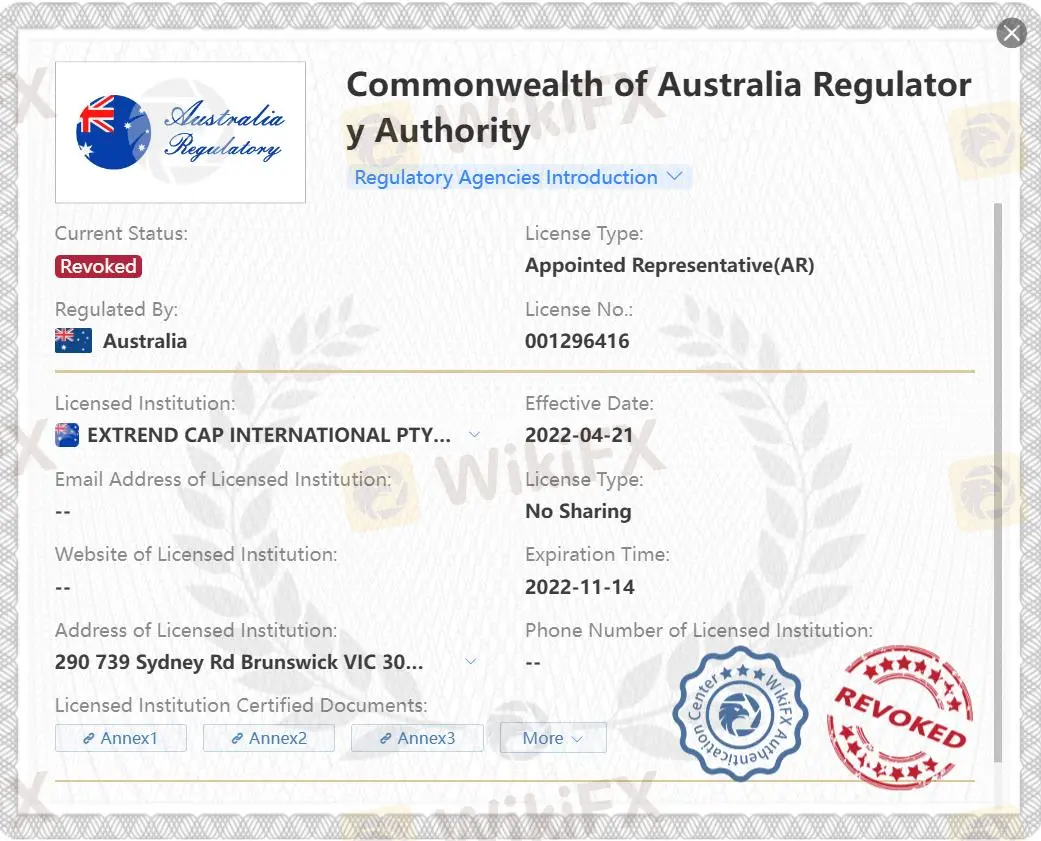Click license number 001296416
This screenshot has width=1041, height=841.
tap(577, 341)
